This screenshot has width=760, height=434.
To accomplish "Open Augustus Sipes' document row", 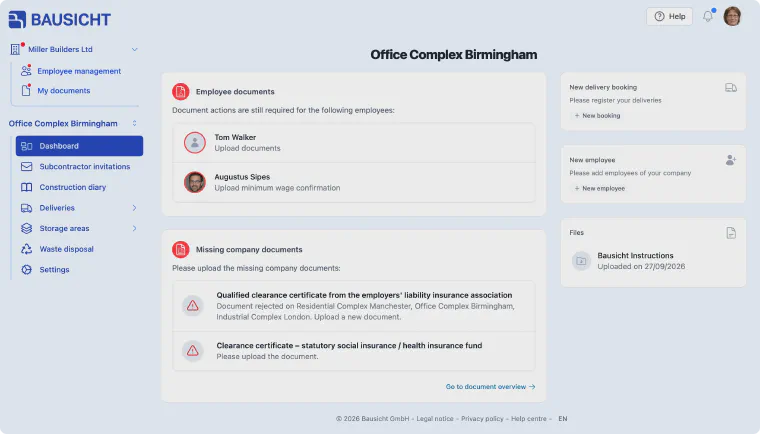I will [354, 182].
